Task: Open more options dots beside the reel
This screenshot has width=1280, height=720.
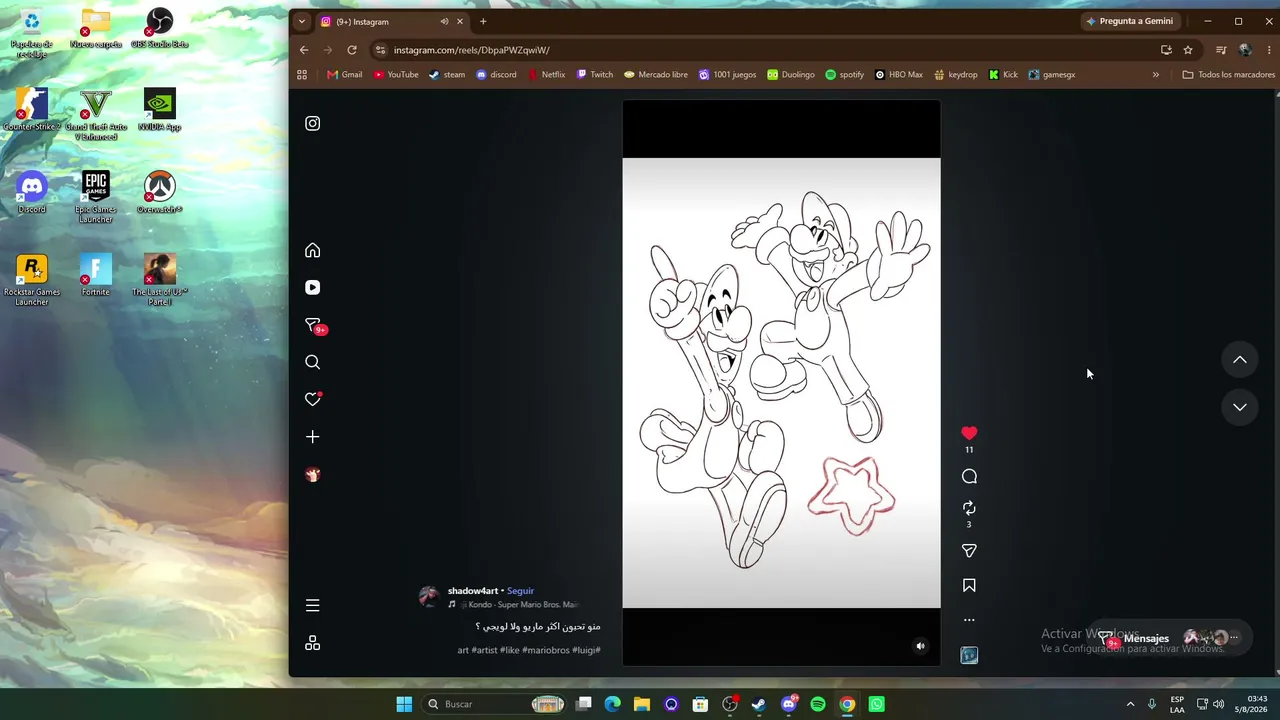Action: [969, 620]
